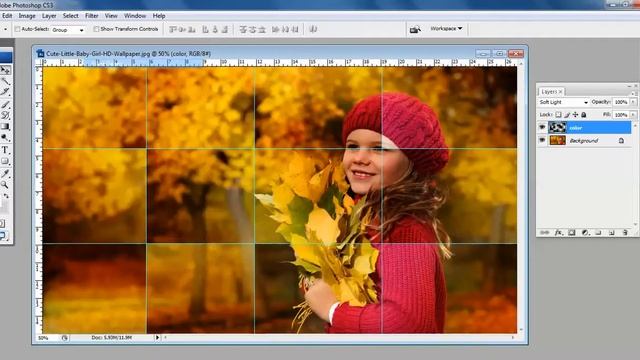Toggle lock transparent pixels

[558, 115]
